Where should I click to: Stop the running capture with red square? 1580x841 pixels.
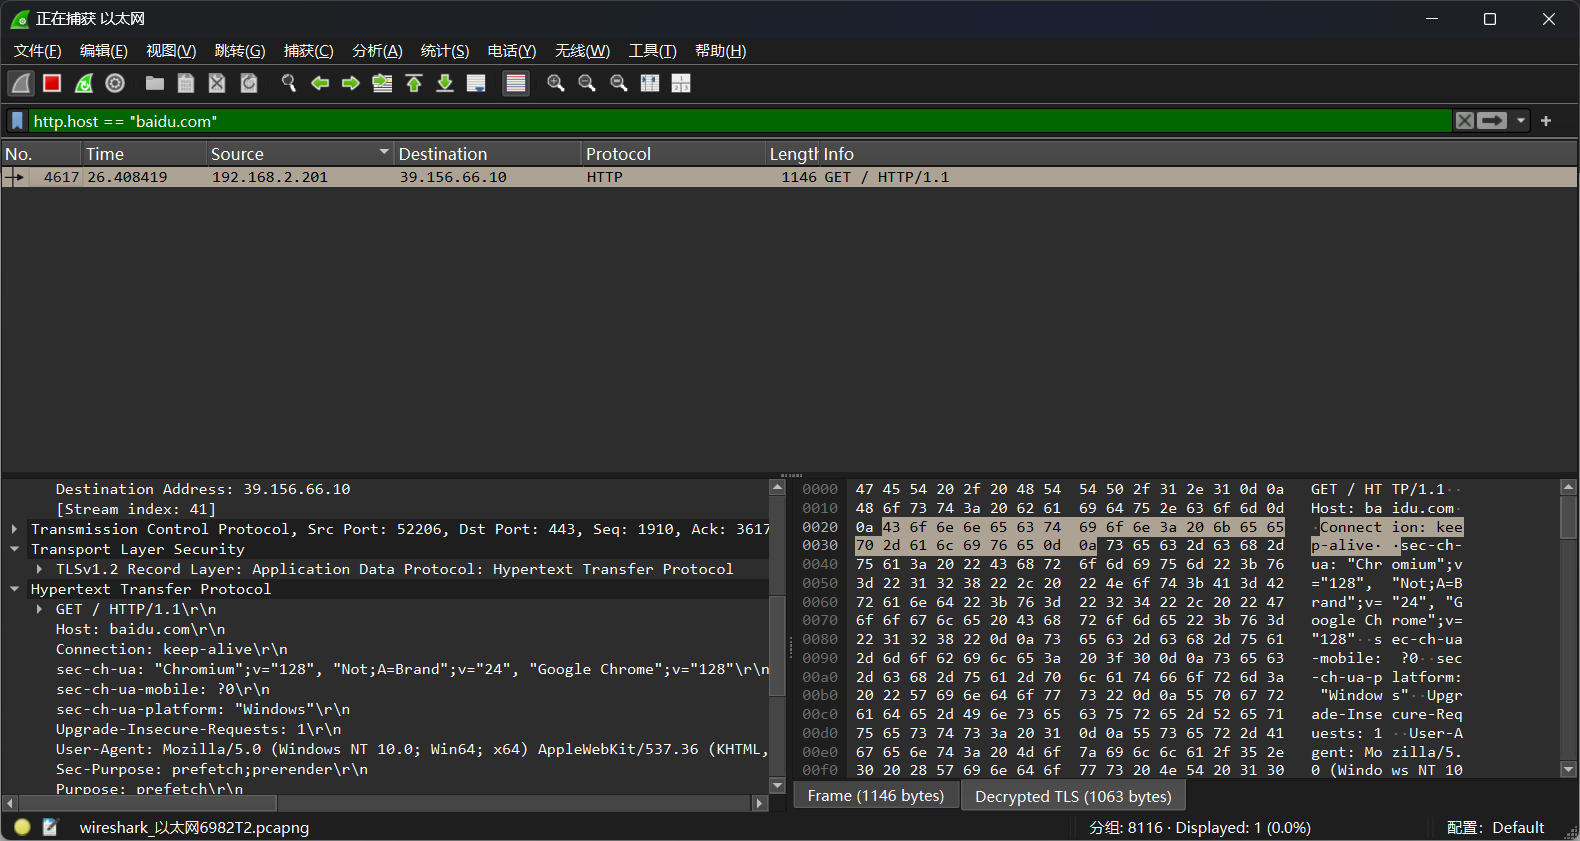tap(52, 83)
